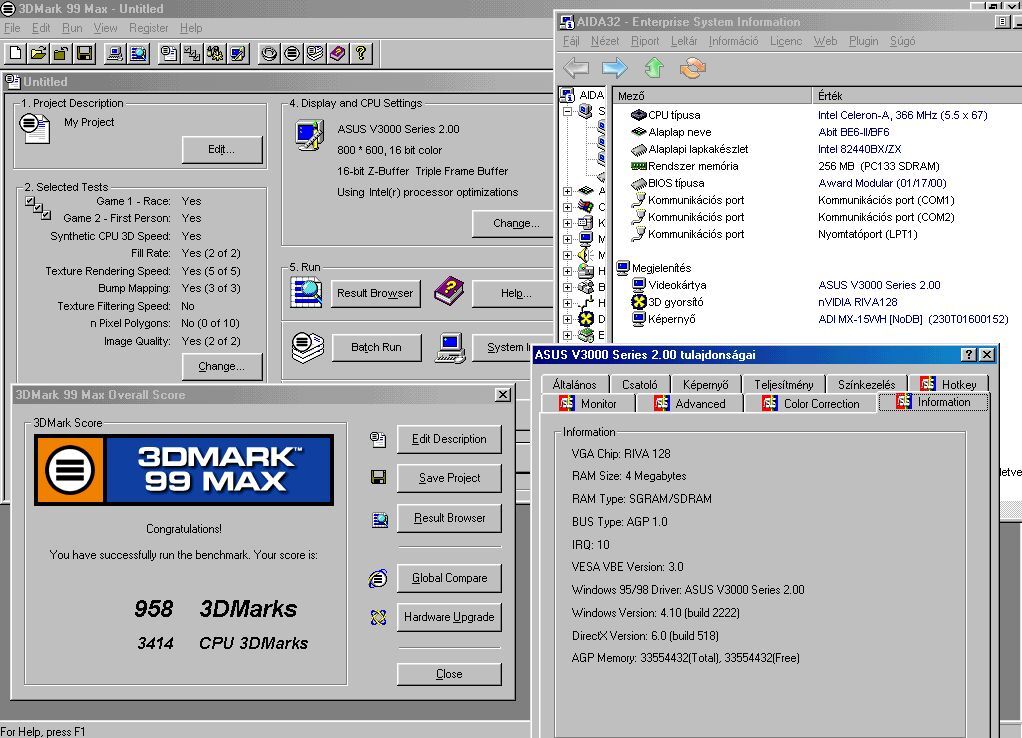The width and height of the screenshot is (1022, 738).
Task: Click the AIDA32 back arrow
Action: 576,67
